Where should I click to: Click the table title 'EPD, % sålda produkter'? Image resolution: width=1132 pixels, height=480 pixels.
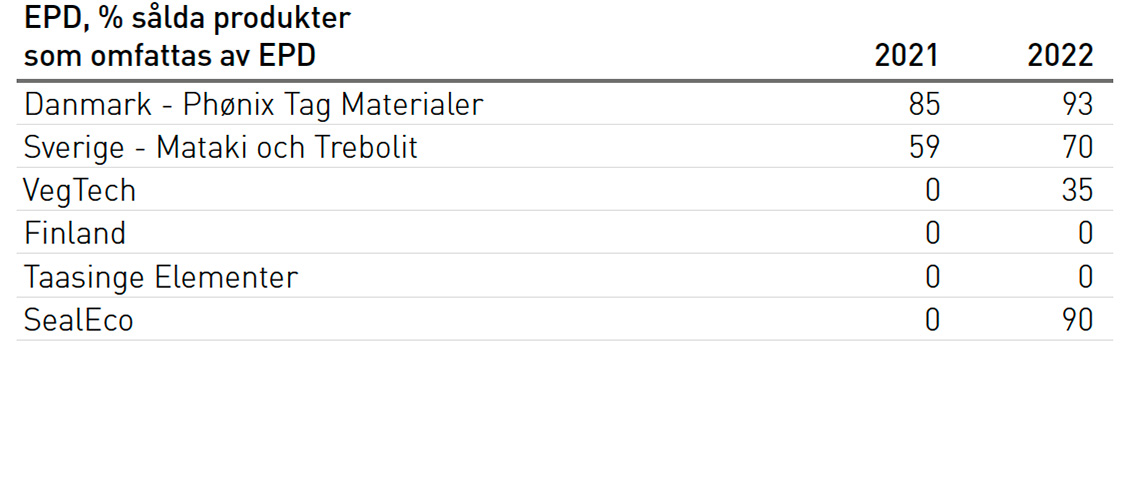point(187,17)
